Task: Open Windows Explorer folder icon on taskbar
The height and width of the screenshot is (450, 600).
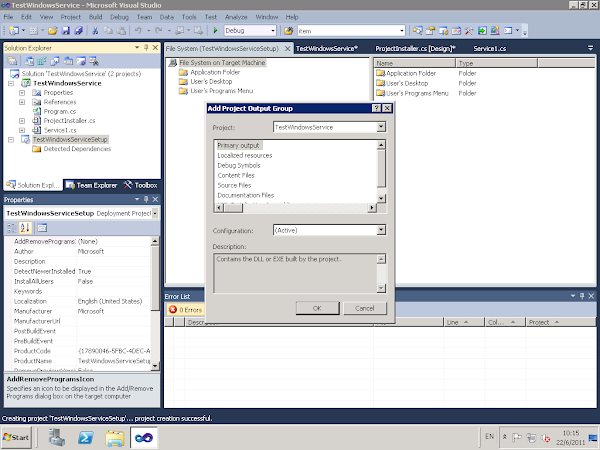Action: pos(115,437)
